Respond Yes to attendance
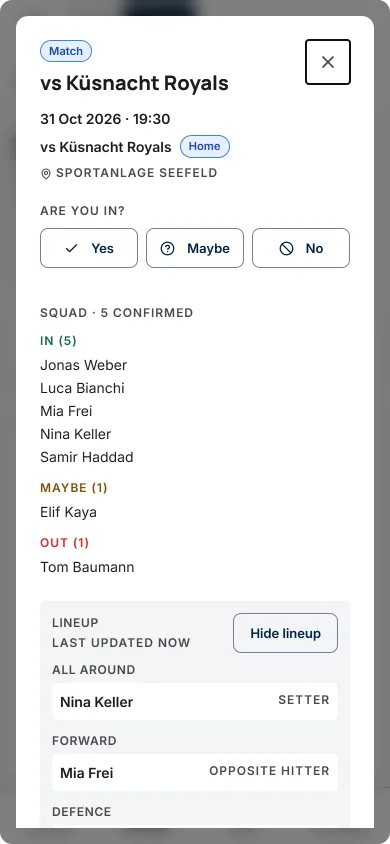This screenshot has width=390, height=844. pyautogui.click(x=89, y=248)
